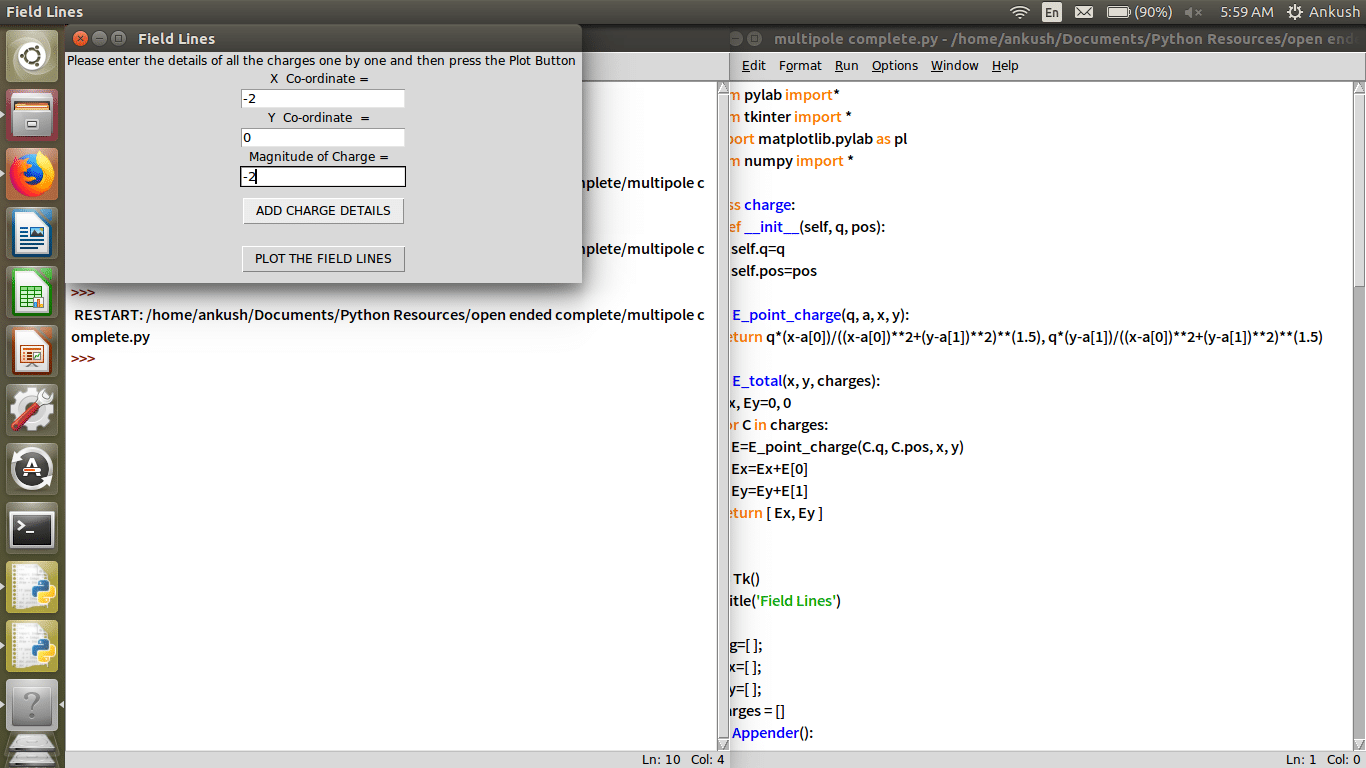This screenshot has height=768, width=1366.
Task: Click the Ubuntu Dash search icon
Action: (x=33, y=57)
